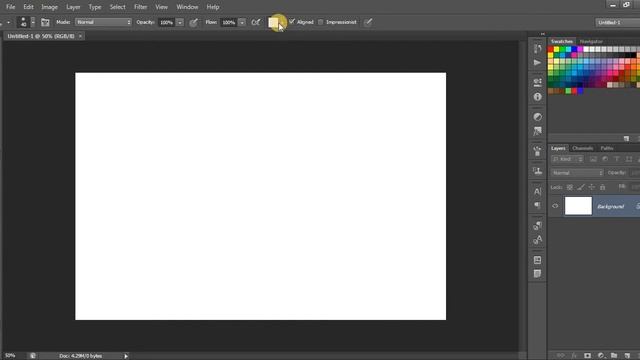Filter for pixel layers icon
640x360 pixels.
593,159
